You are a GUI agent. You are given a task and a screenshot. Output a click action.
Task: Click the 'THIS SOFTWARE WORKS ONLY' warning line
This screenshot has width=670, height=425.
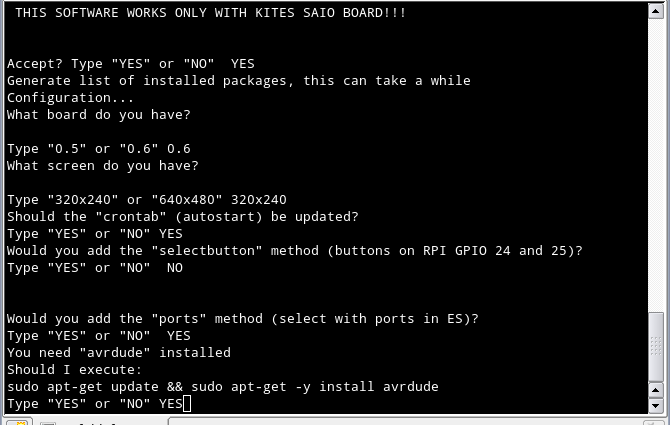[210, 13]
